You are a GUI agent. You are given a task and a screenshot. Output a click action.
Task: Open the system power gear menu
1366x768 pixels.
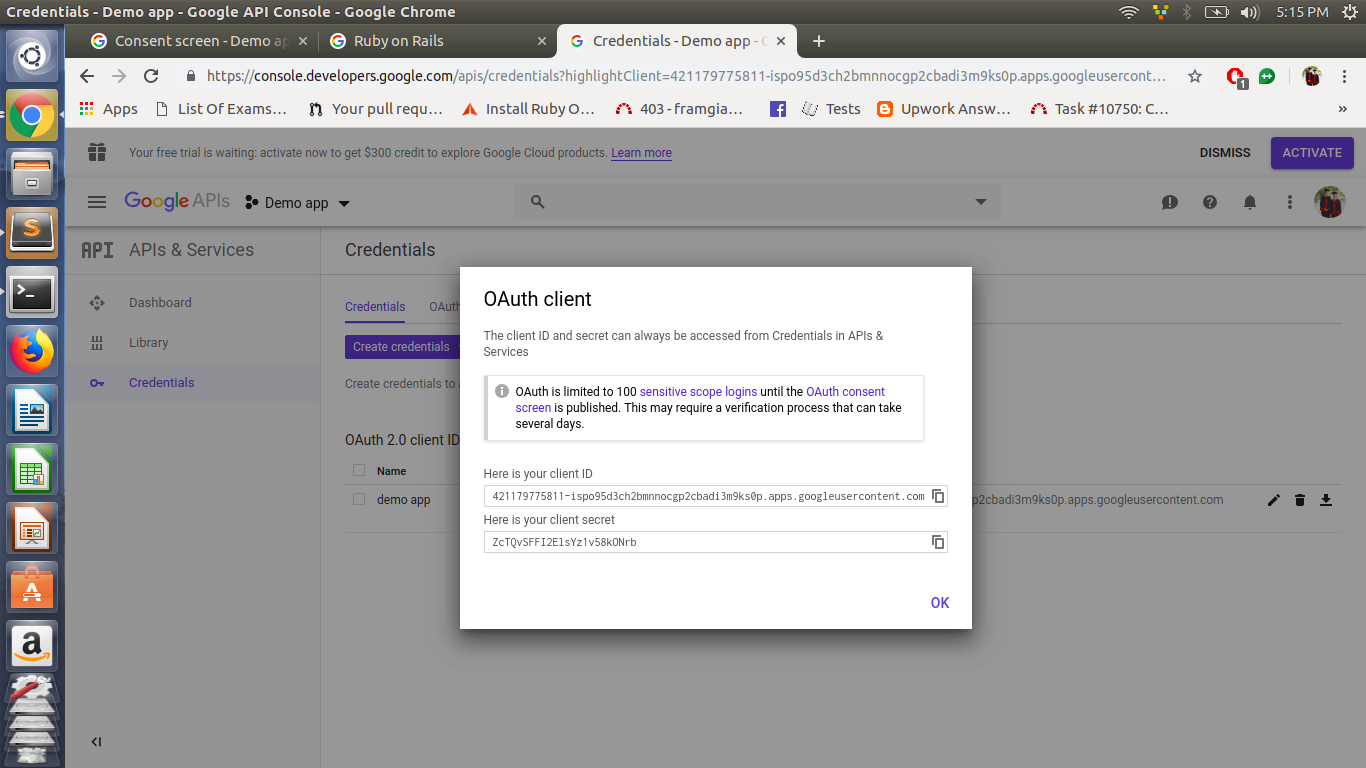point(1349,12)
